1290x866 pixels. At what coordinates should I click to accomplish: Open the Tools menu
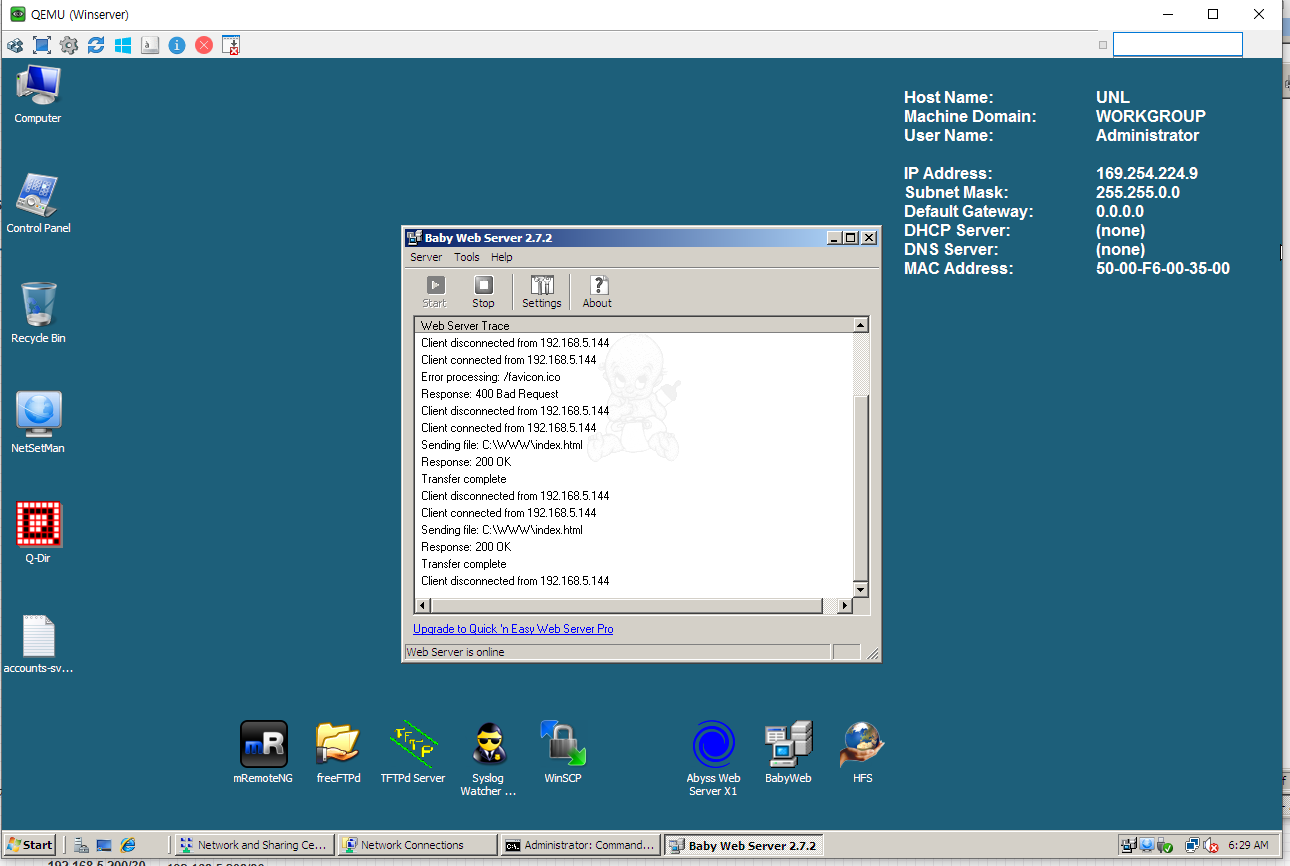(x=467, y=257)
